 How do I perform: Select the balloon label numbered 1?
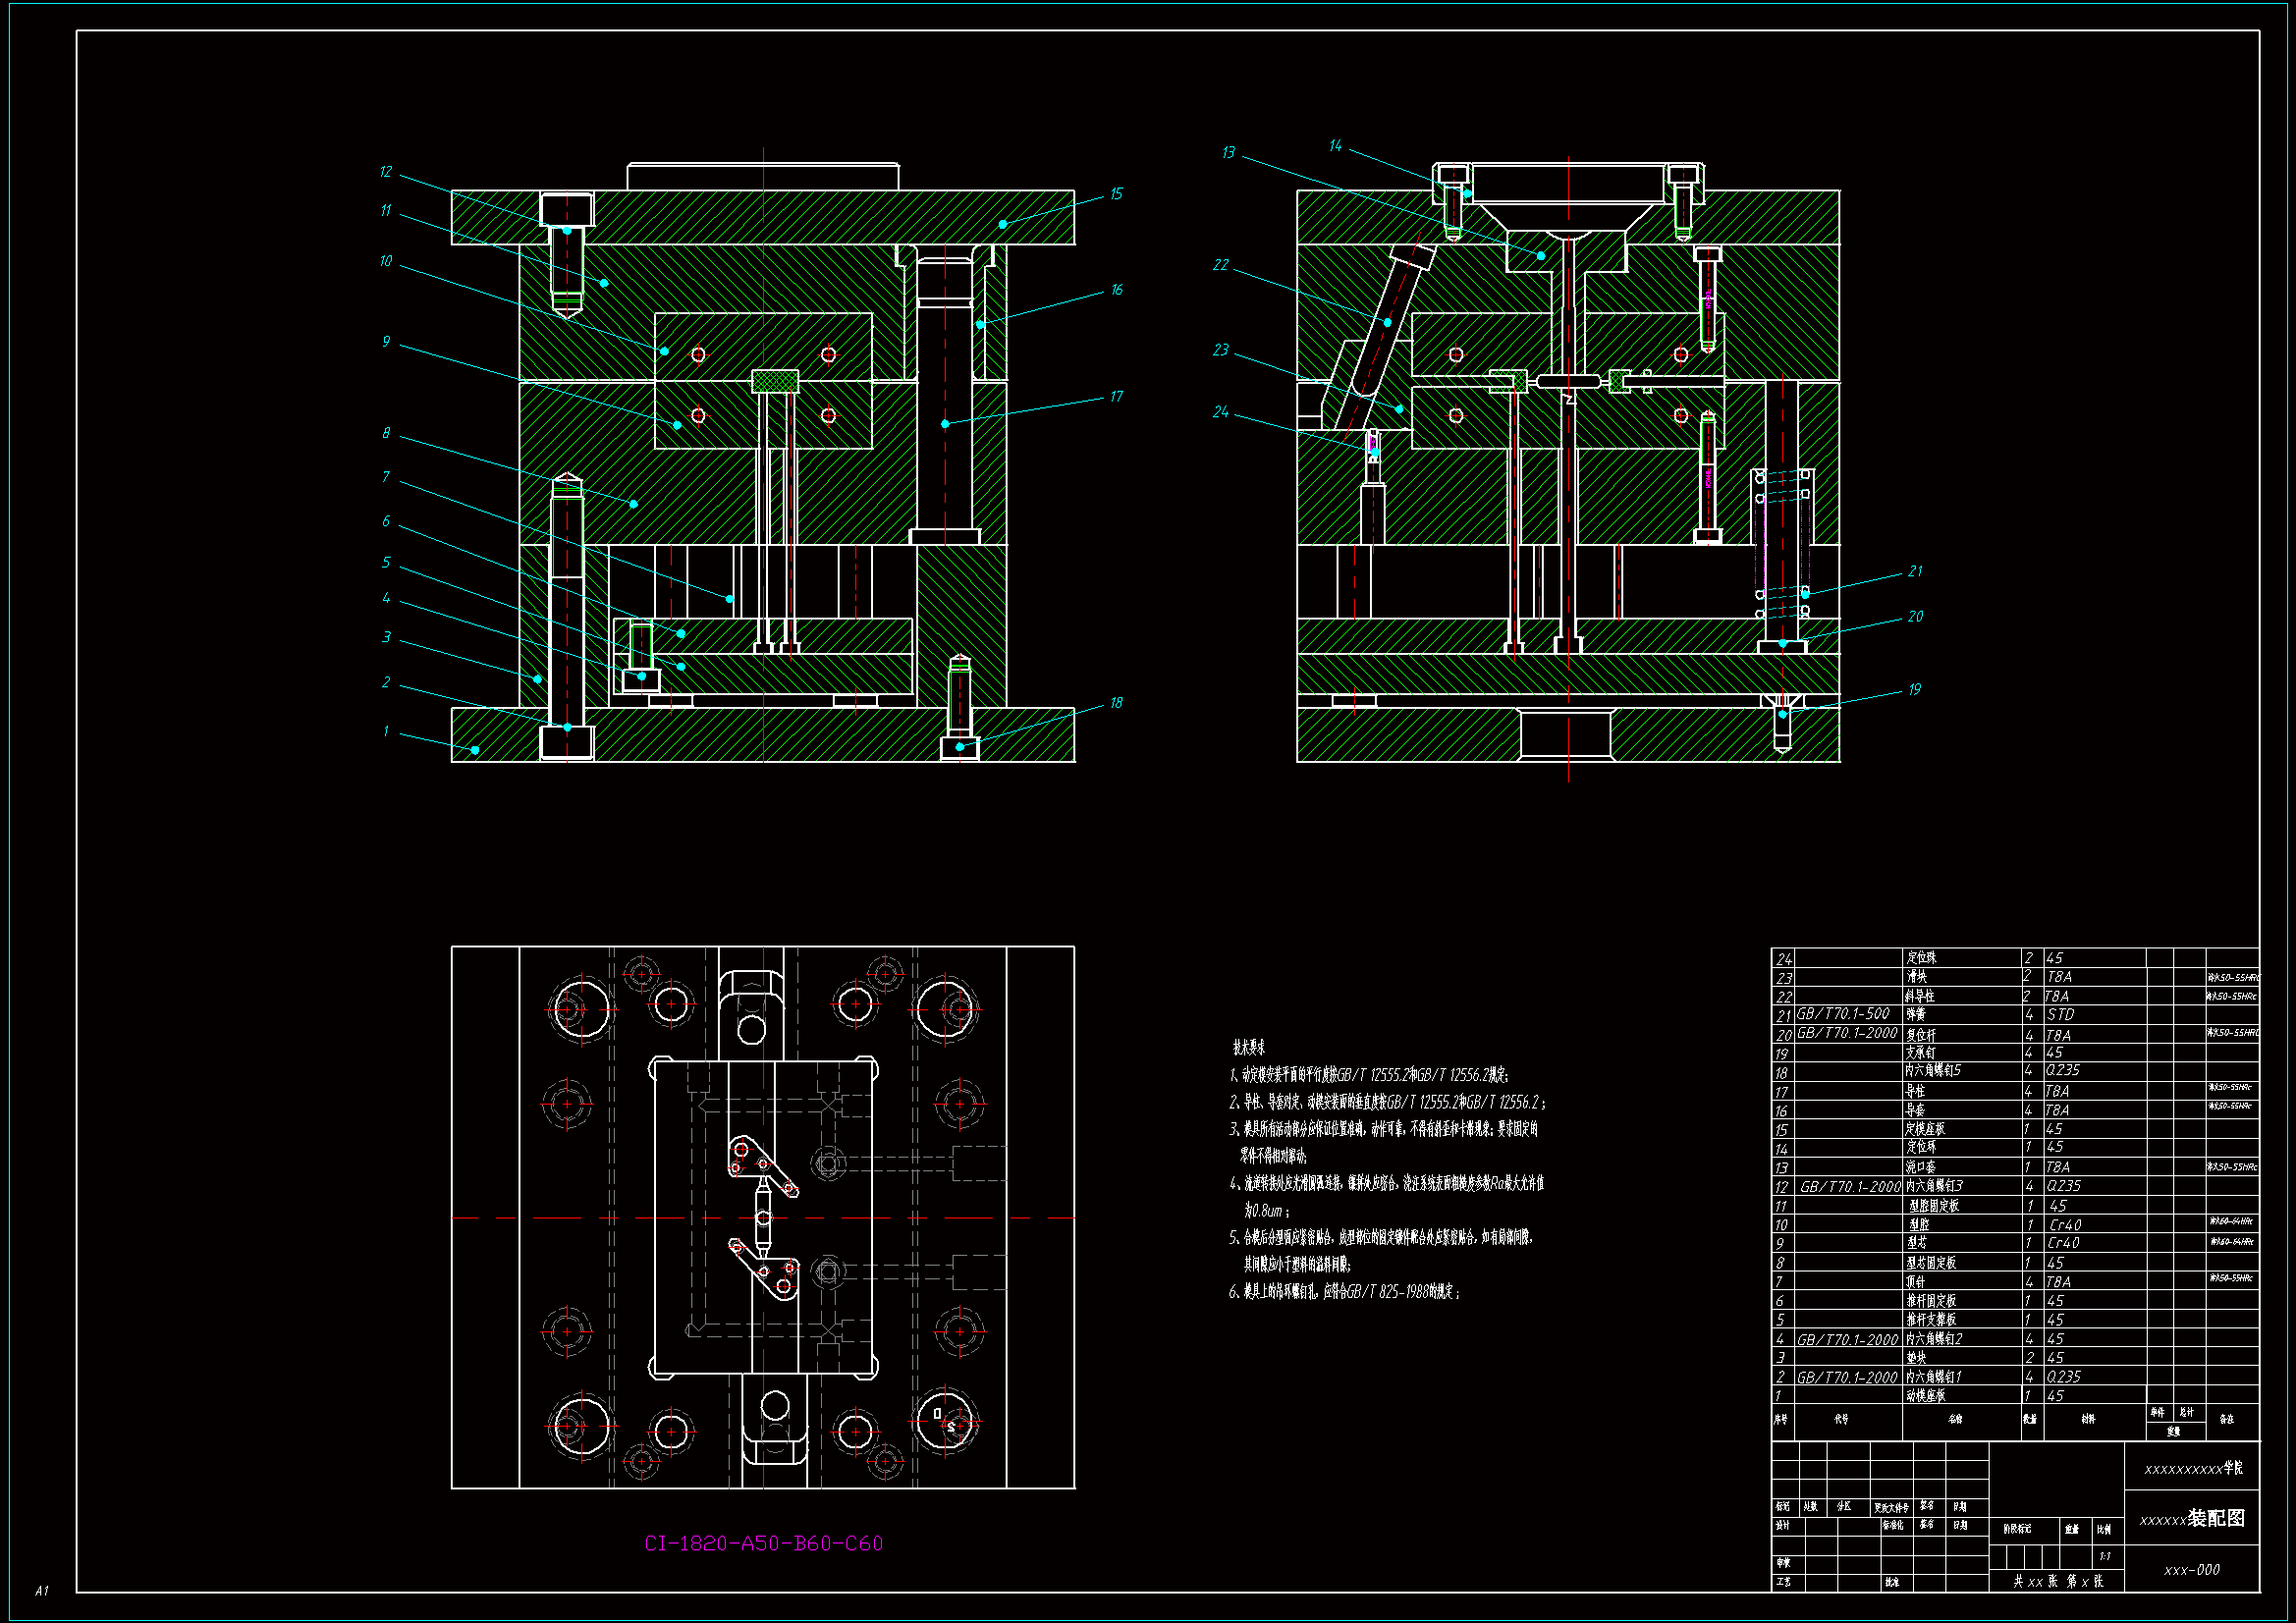(386, 731)
